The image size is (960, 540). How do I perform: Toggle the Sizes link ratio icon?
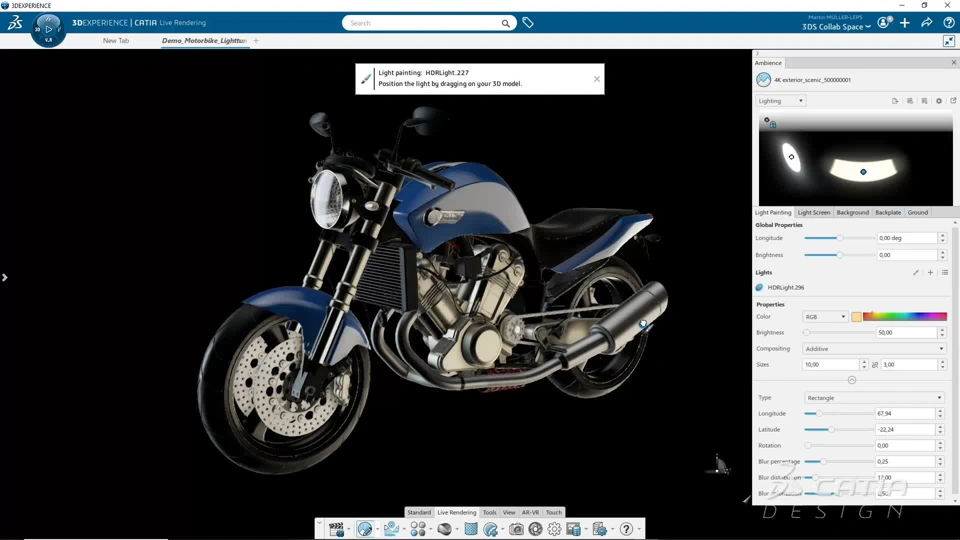tap(875, 365)
